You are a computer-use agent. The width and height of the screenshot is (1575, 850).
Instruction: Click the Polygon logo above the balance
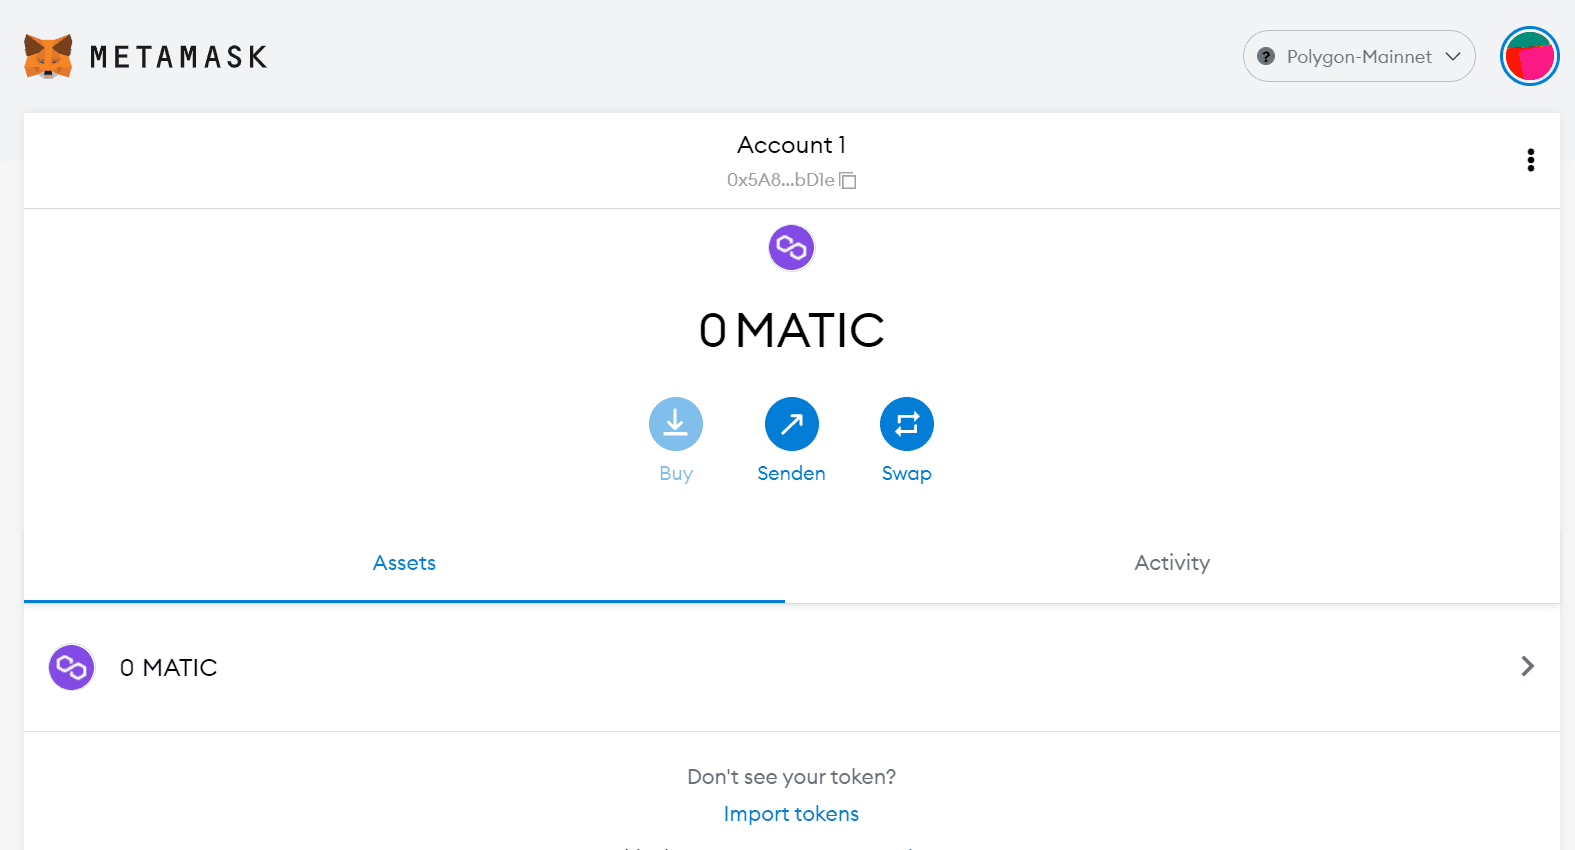[791, 247]
